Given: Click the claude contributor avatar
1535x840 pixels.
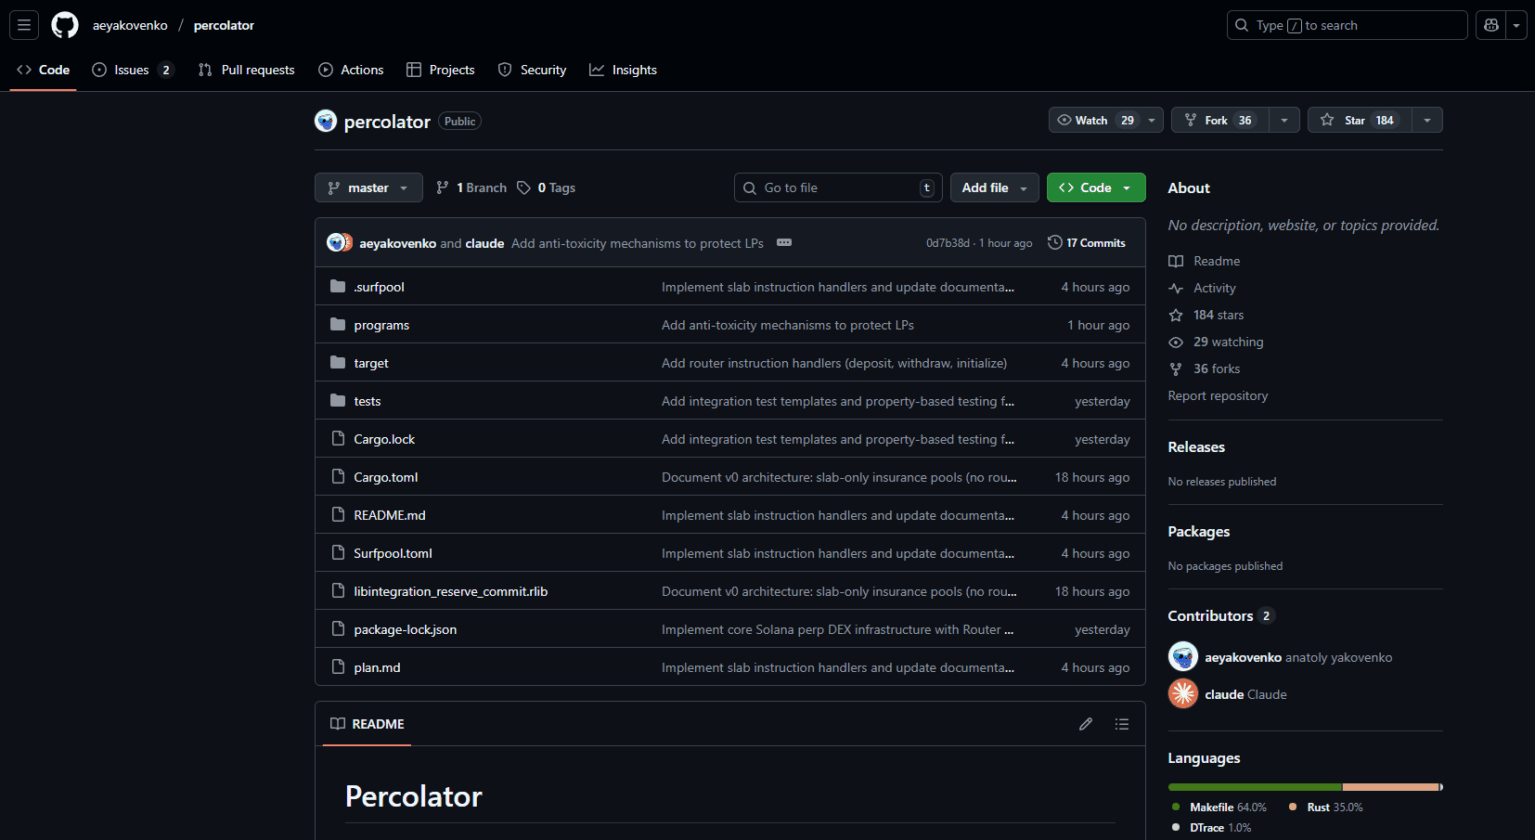Looking at the screenshot, I should [x=1183, y=694].
